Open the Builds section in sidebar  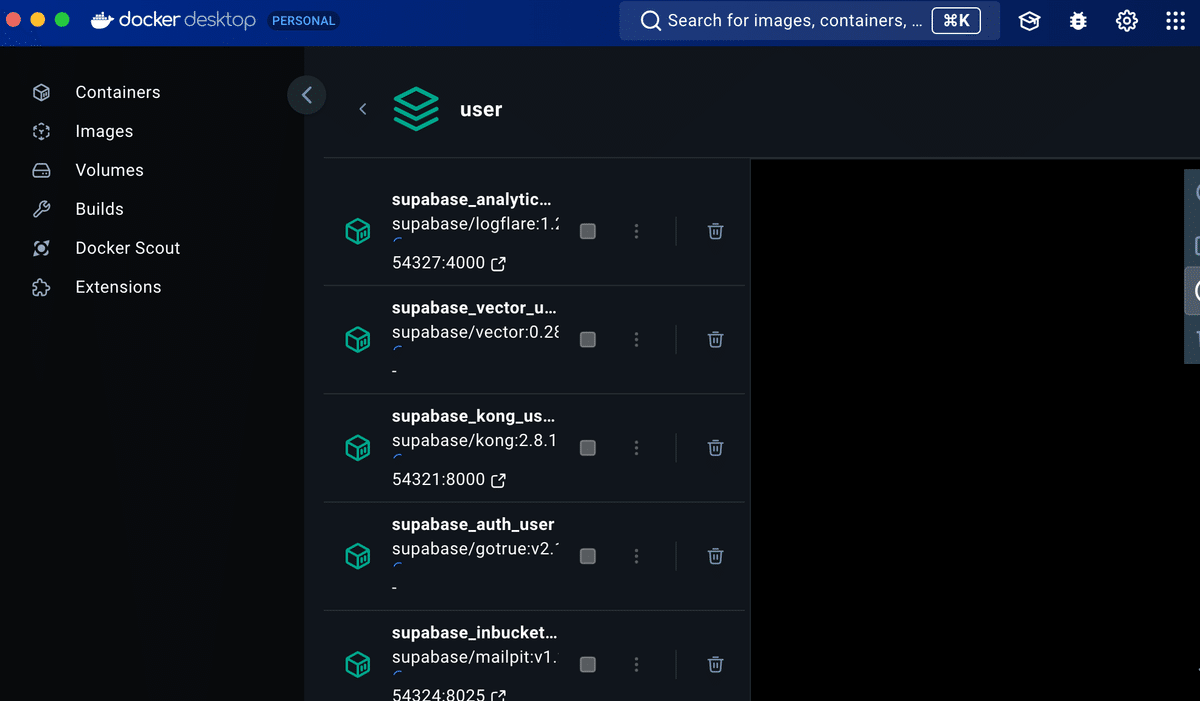tap(97, 209)
